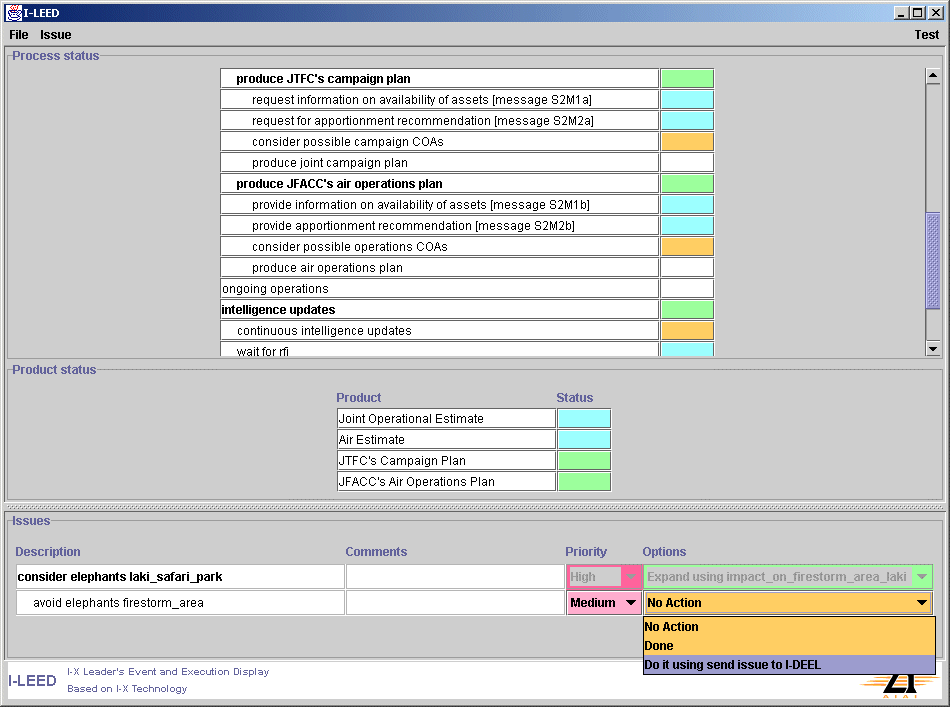Click 'Joint Operational Estimate' product entry
This screenshot has height=707, width=950.
pyautogui.click(x=446, y=419)
